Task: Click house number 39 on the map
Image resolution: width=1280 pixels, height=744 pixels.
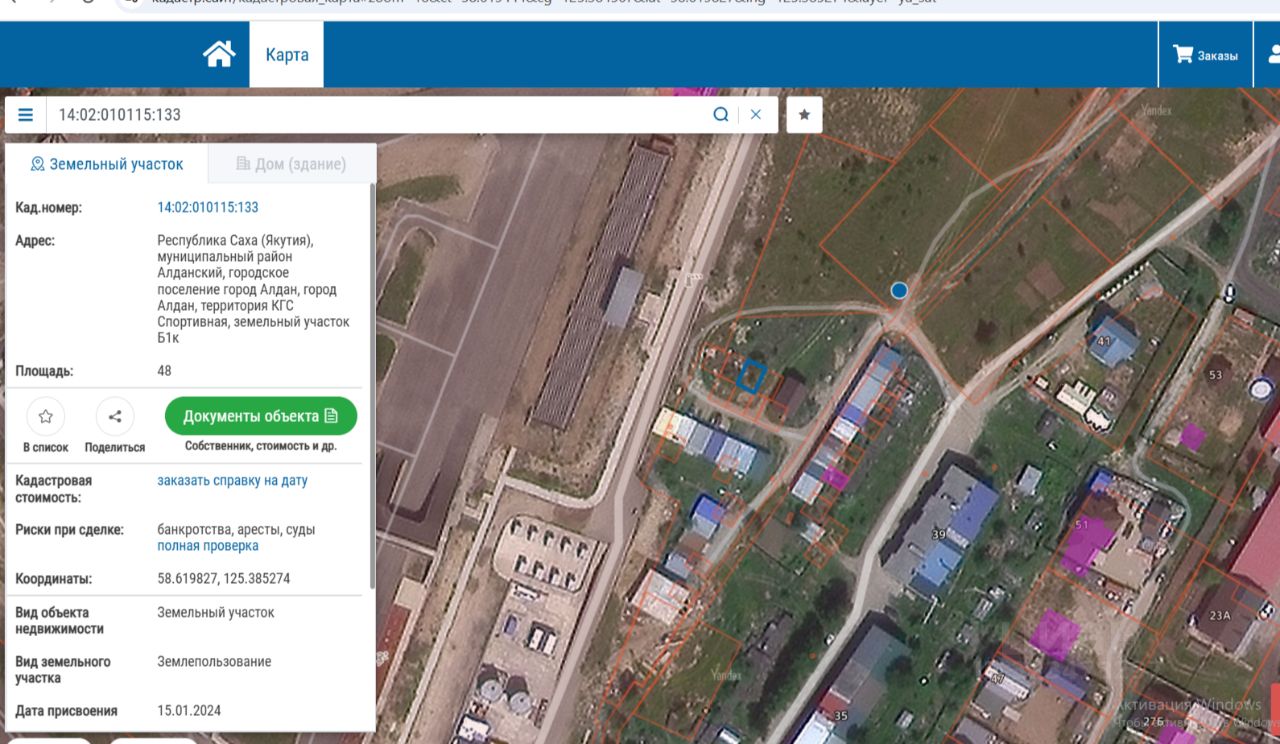Action: point(939,535)
